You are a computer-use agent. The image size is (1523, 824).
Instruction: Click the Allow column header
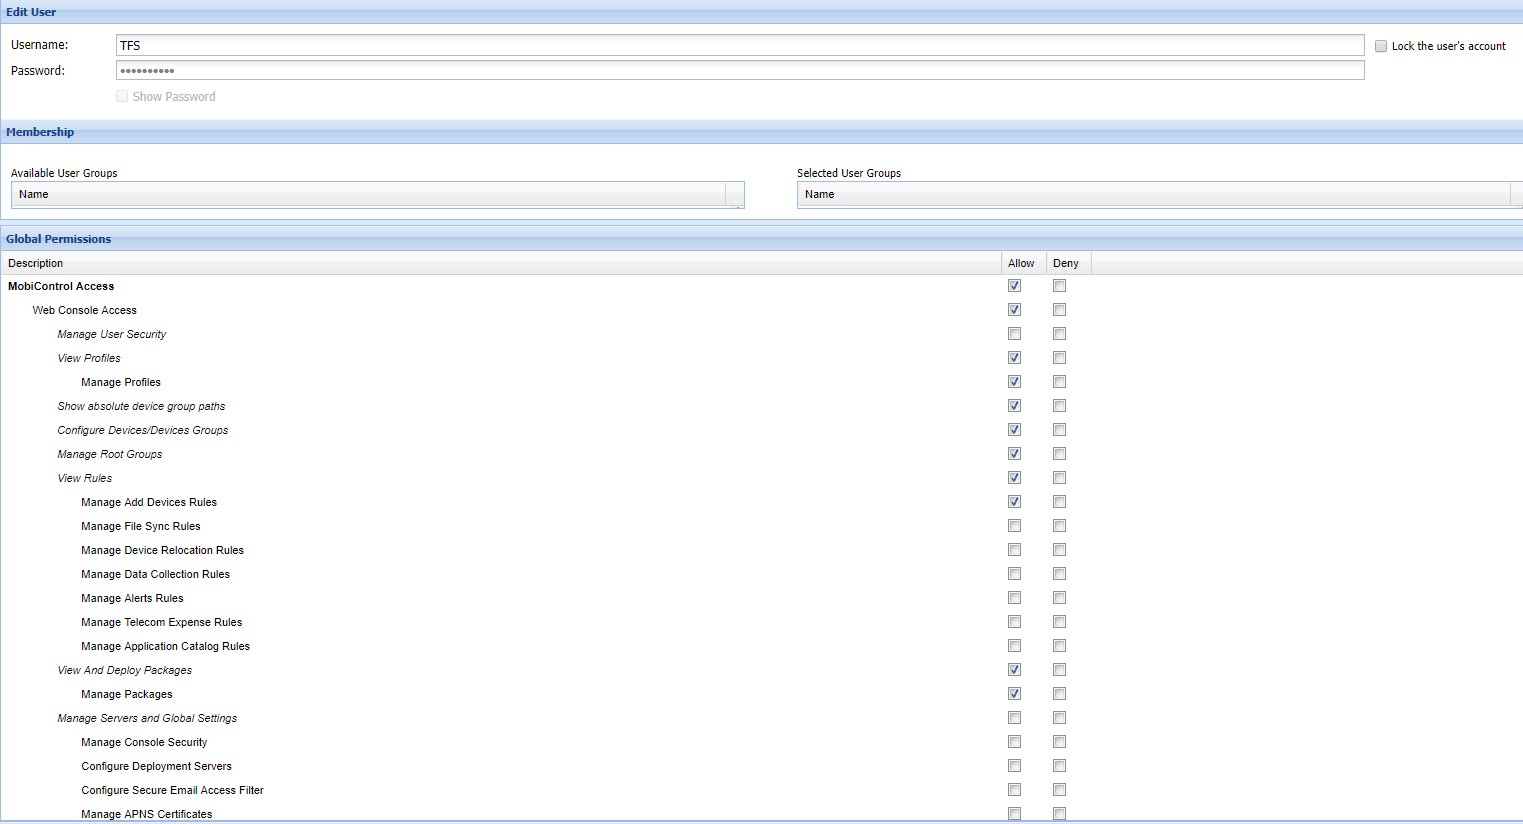1022,263
